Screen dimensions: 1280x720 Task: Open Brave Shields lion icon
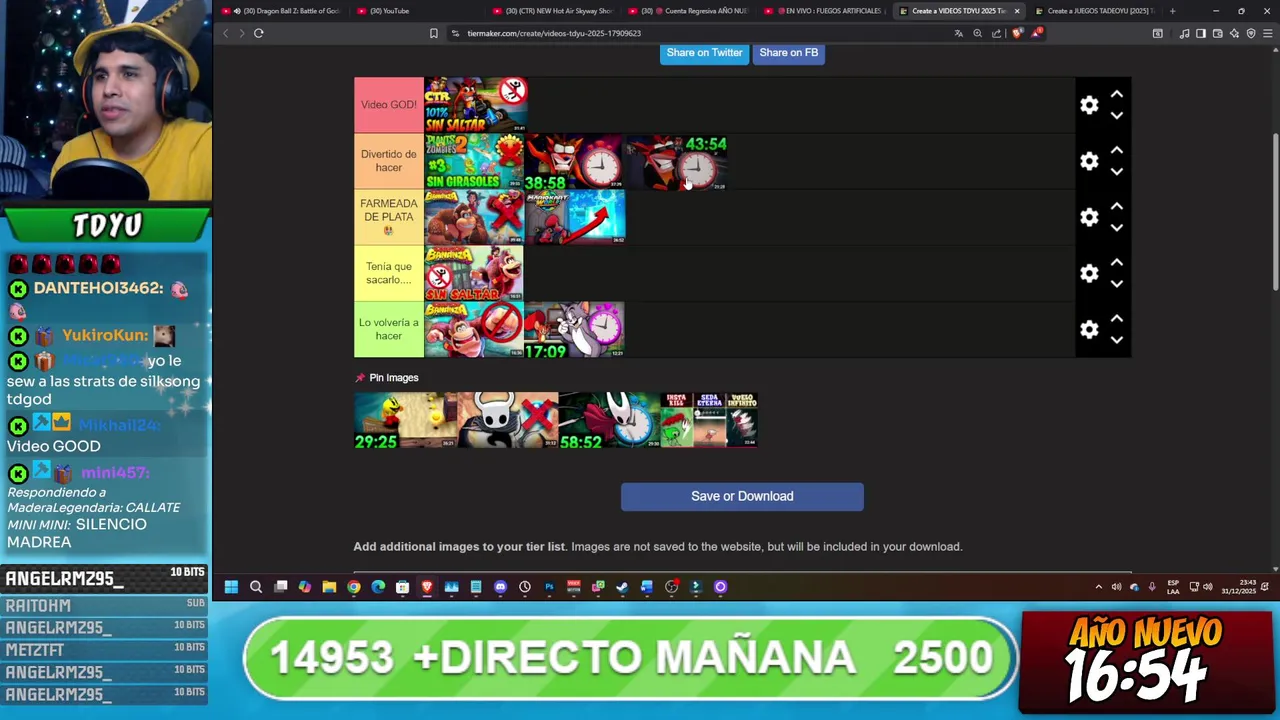point(1017,33)
